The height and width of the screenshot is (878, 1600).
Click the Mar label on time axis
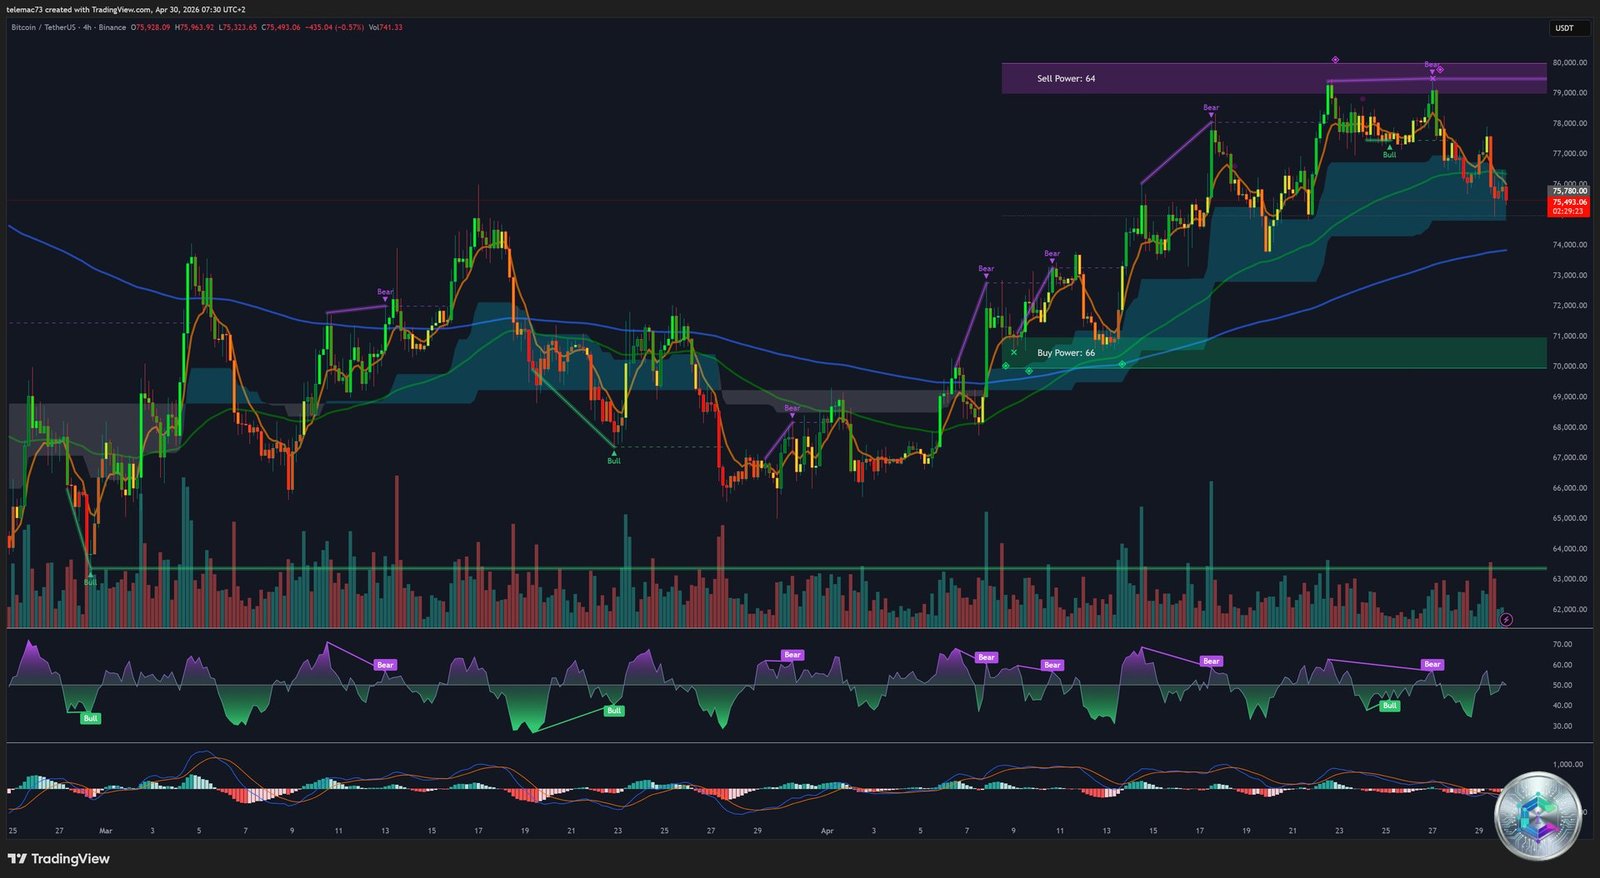[106, 831]
